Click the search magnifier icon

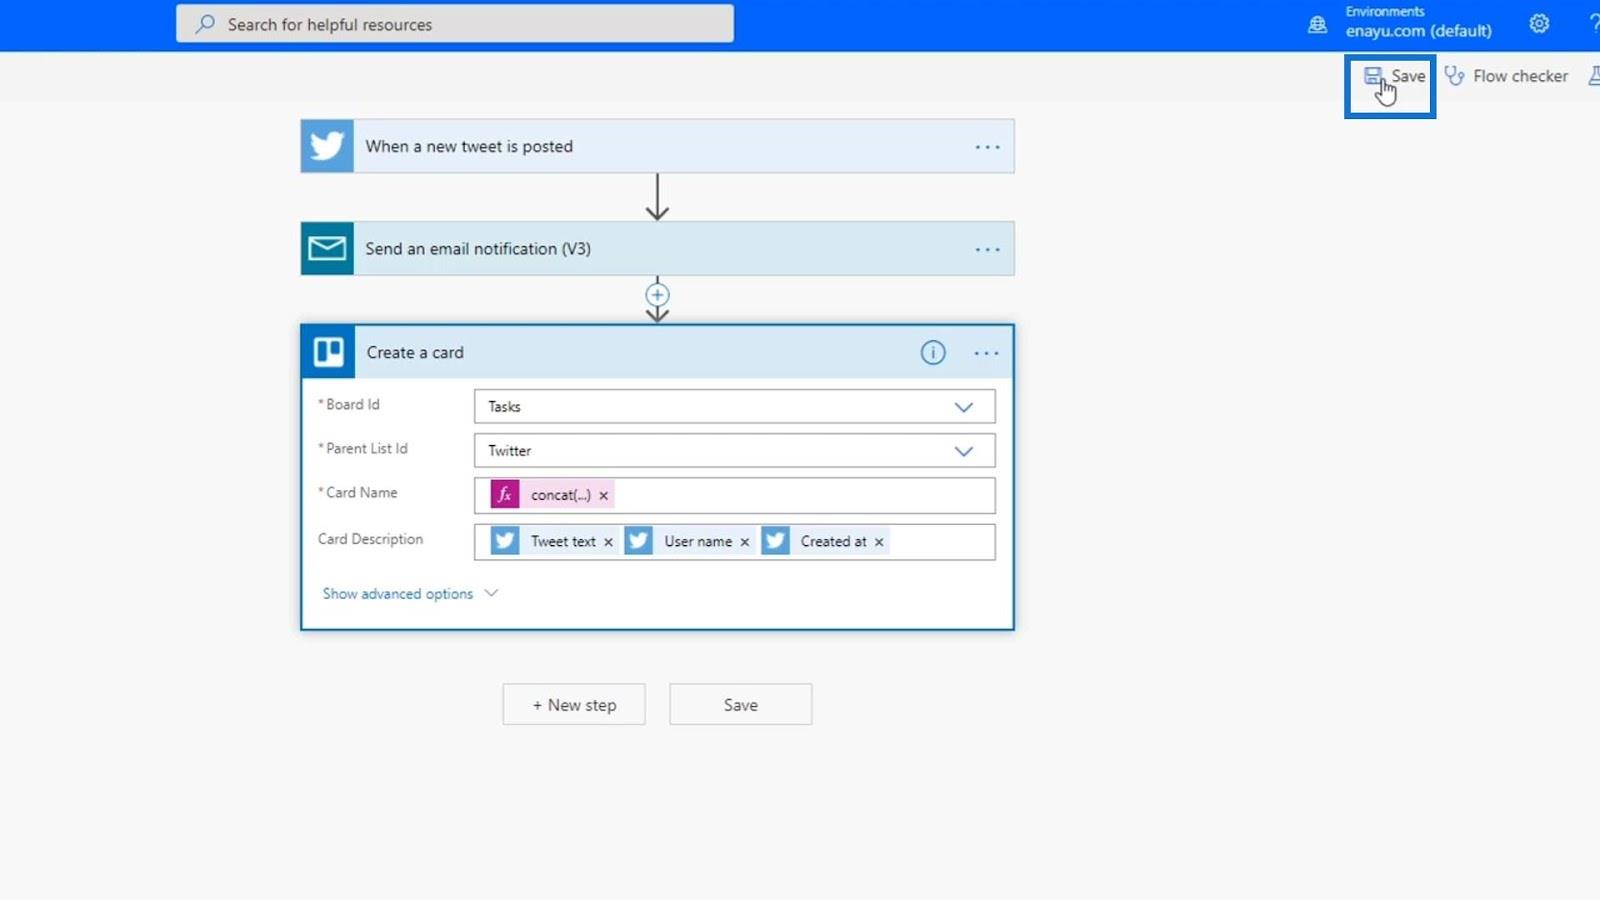(x=205, y=24)
